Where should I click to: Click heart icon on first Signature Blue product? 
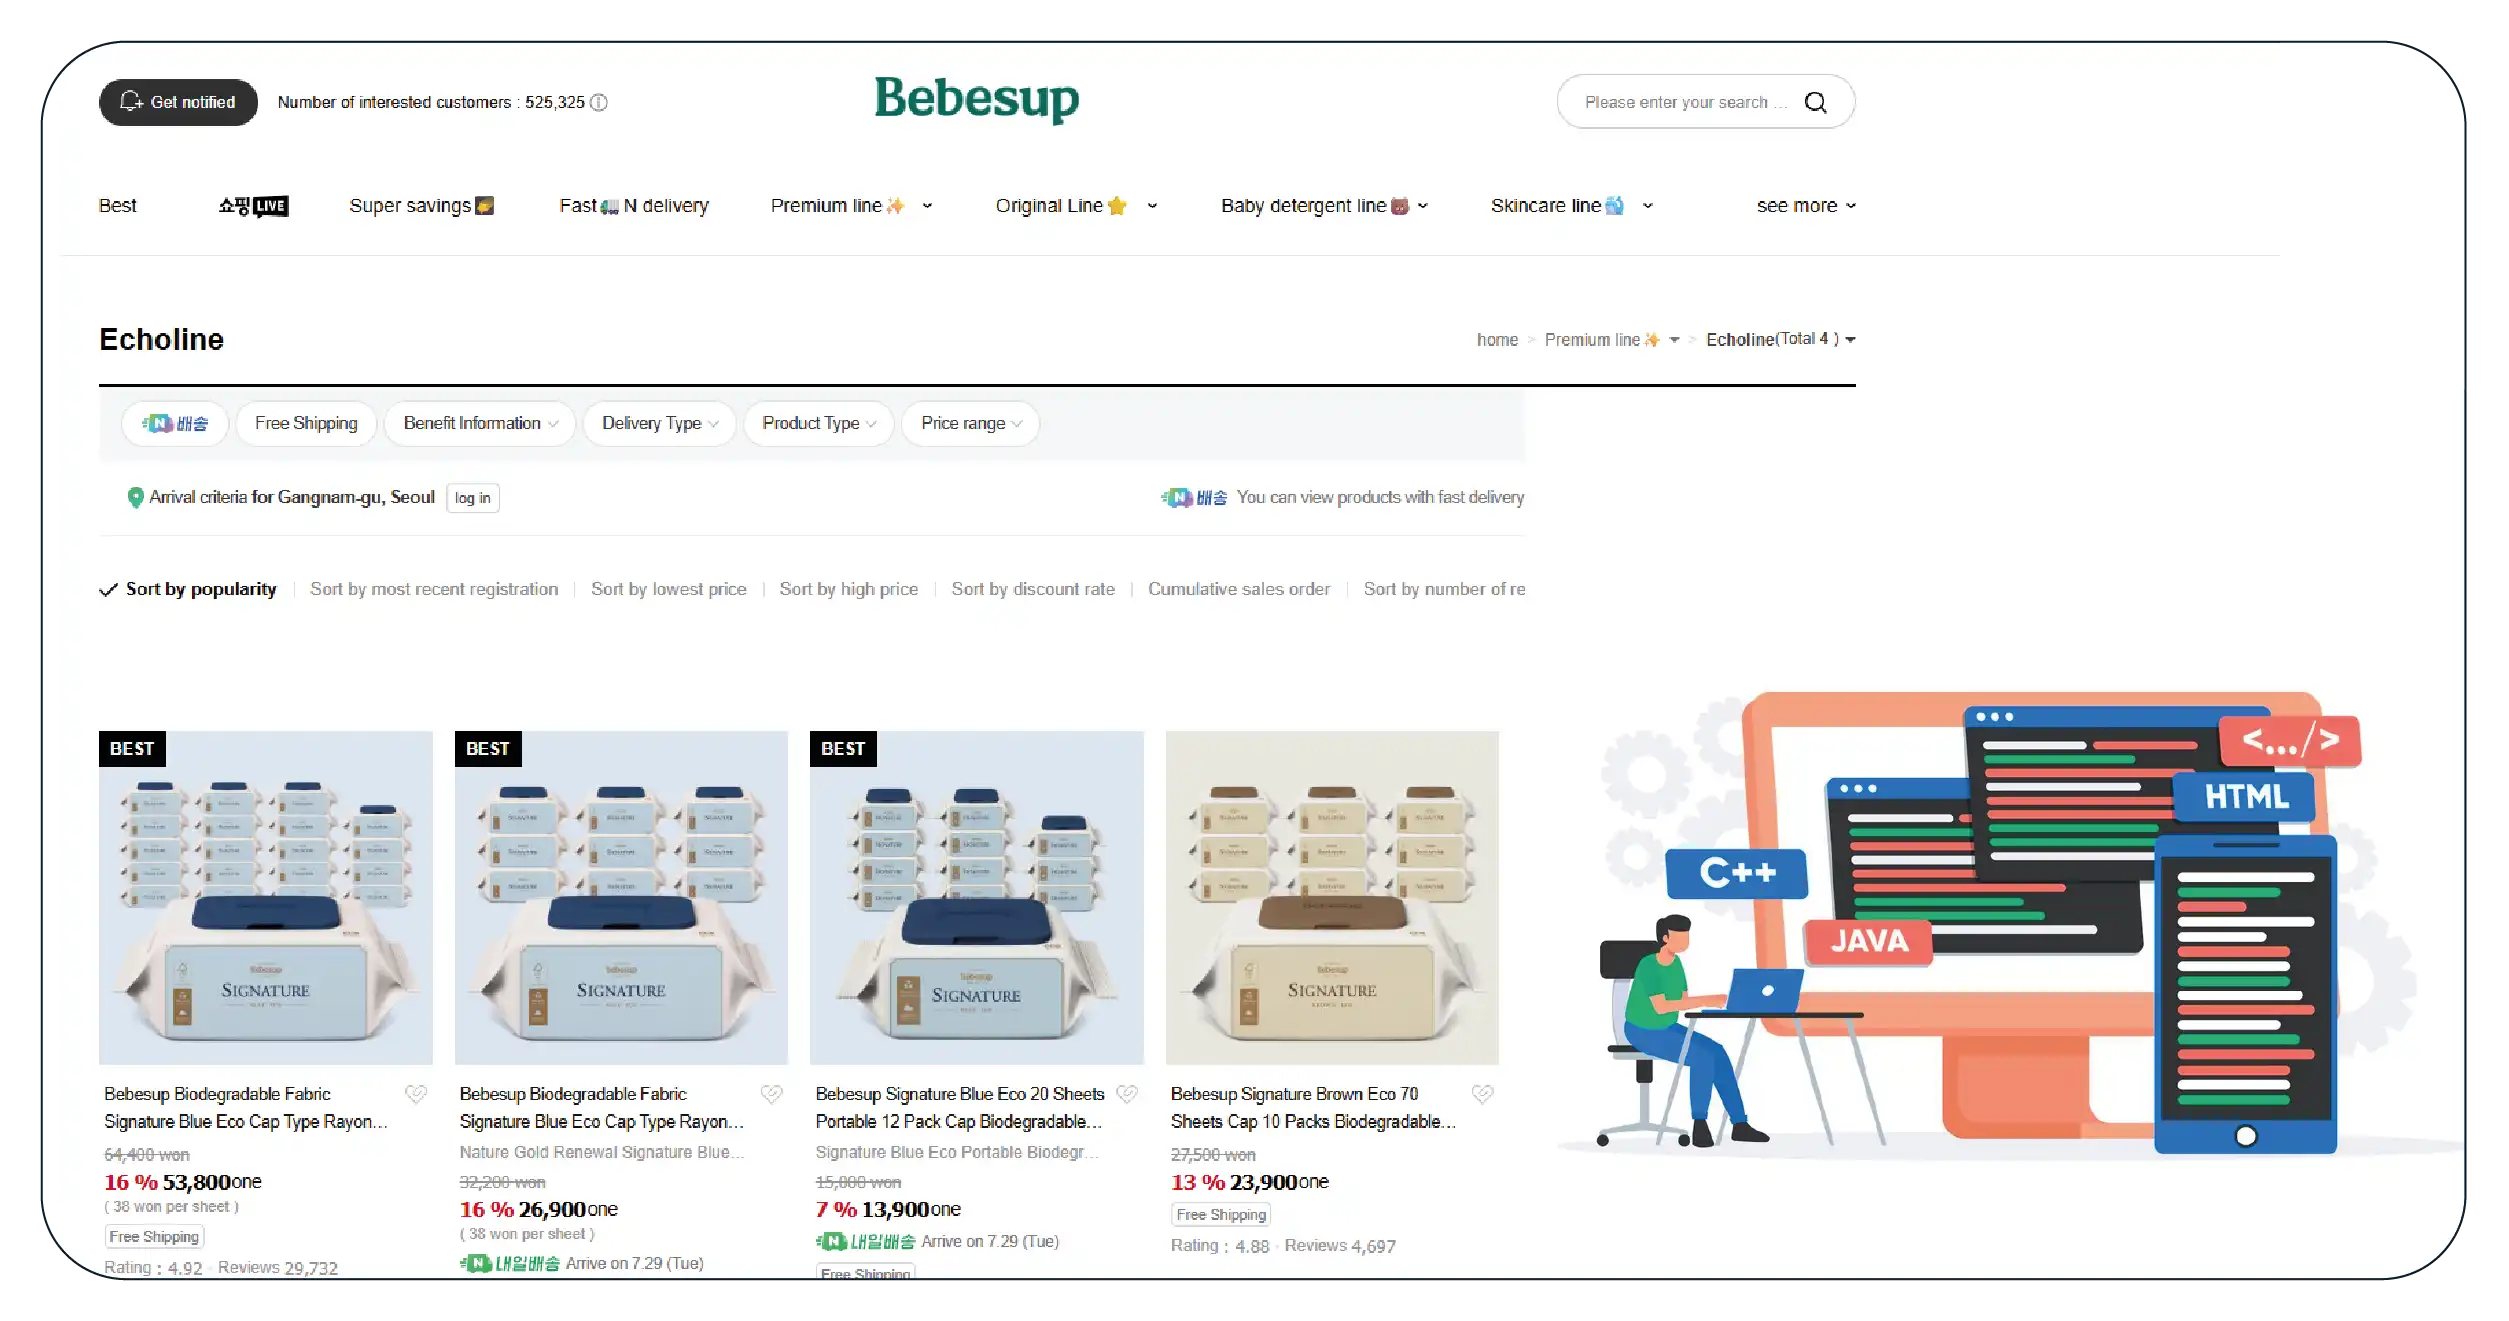(x=415, y=1094)
